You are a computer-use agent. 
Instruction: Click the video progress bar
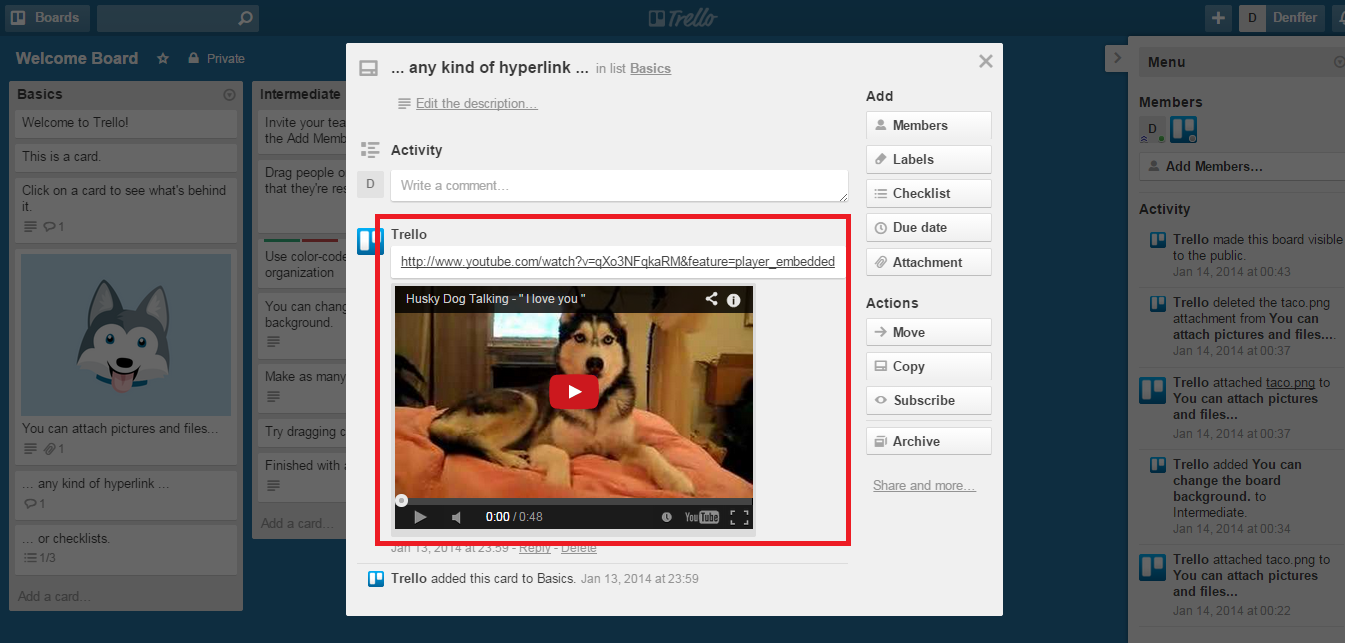pyautogui.click(x=574, y=501)
